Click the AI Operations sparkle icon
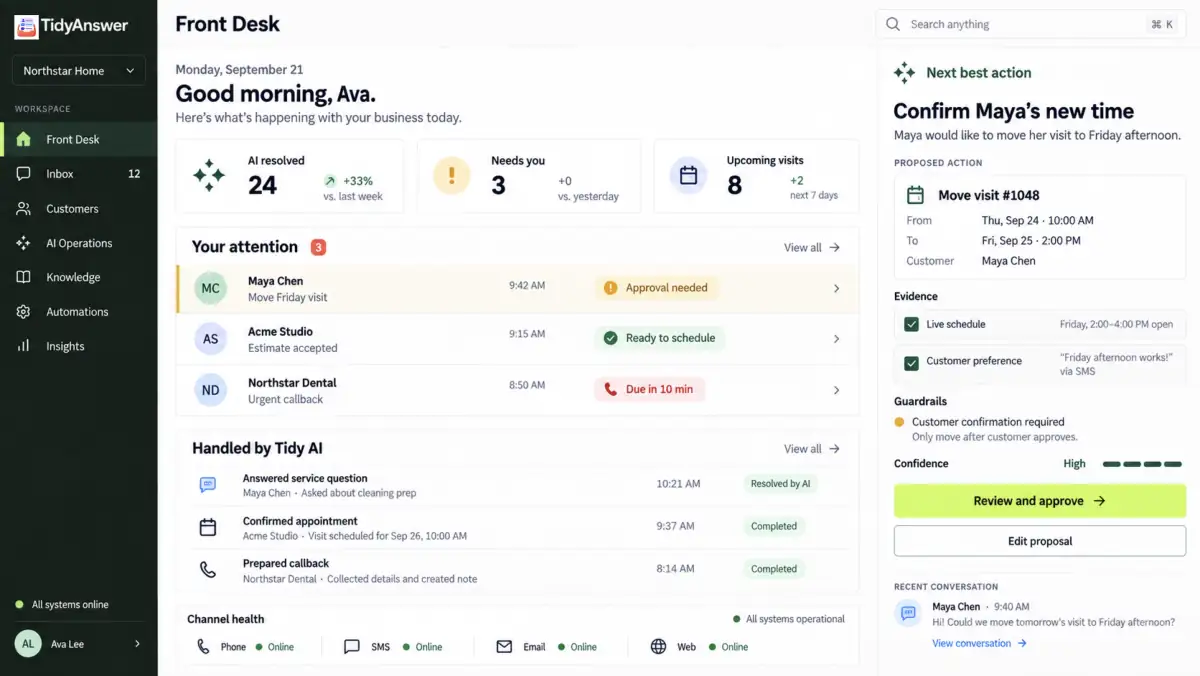 pyautogui.click(x=23, y=243)
